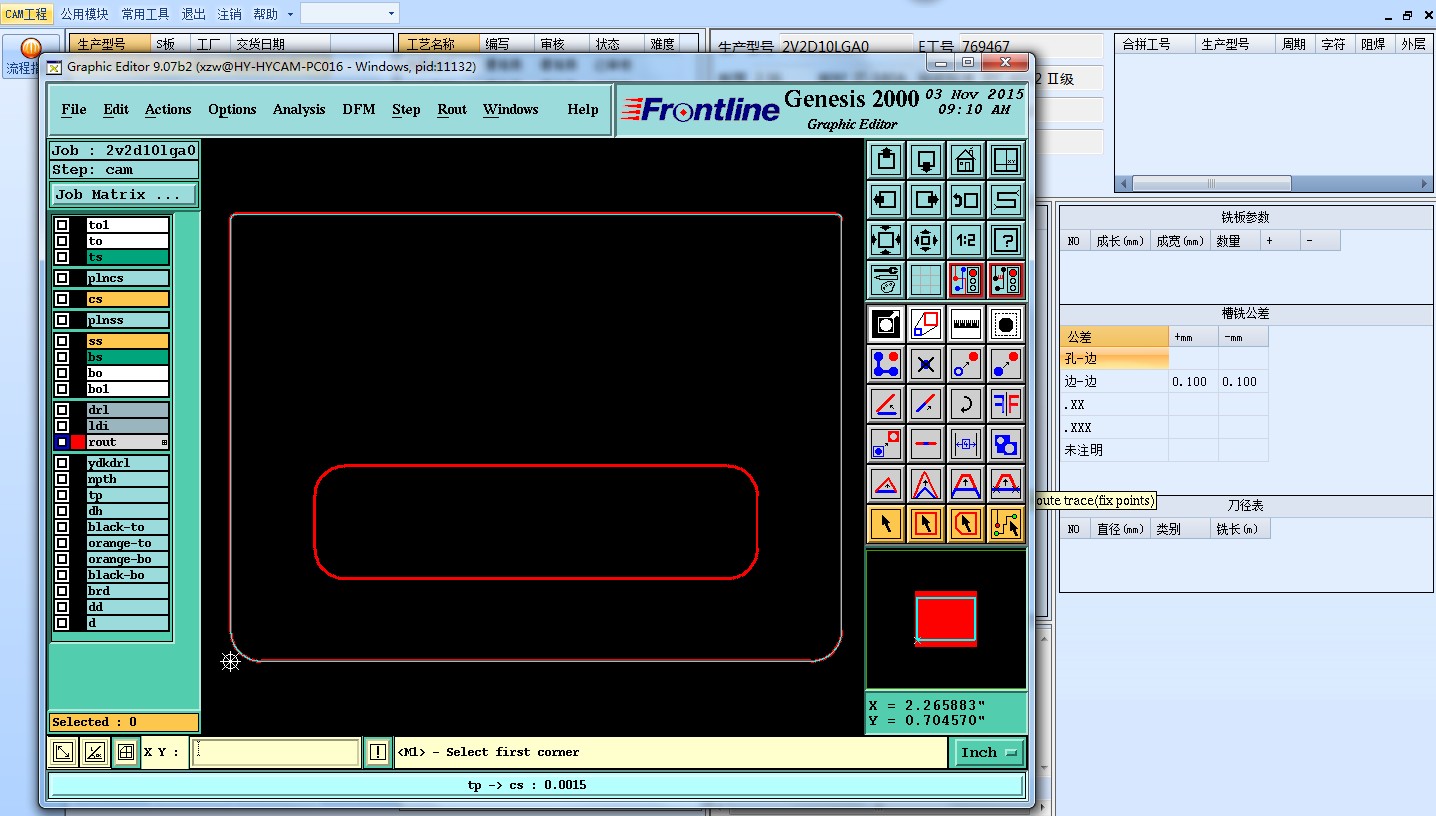Open the small arrow dropdown after 帮助
Viewport: 1436px width, 816px height.
pyautogui.click(x=290, y=14)
